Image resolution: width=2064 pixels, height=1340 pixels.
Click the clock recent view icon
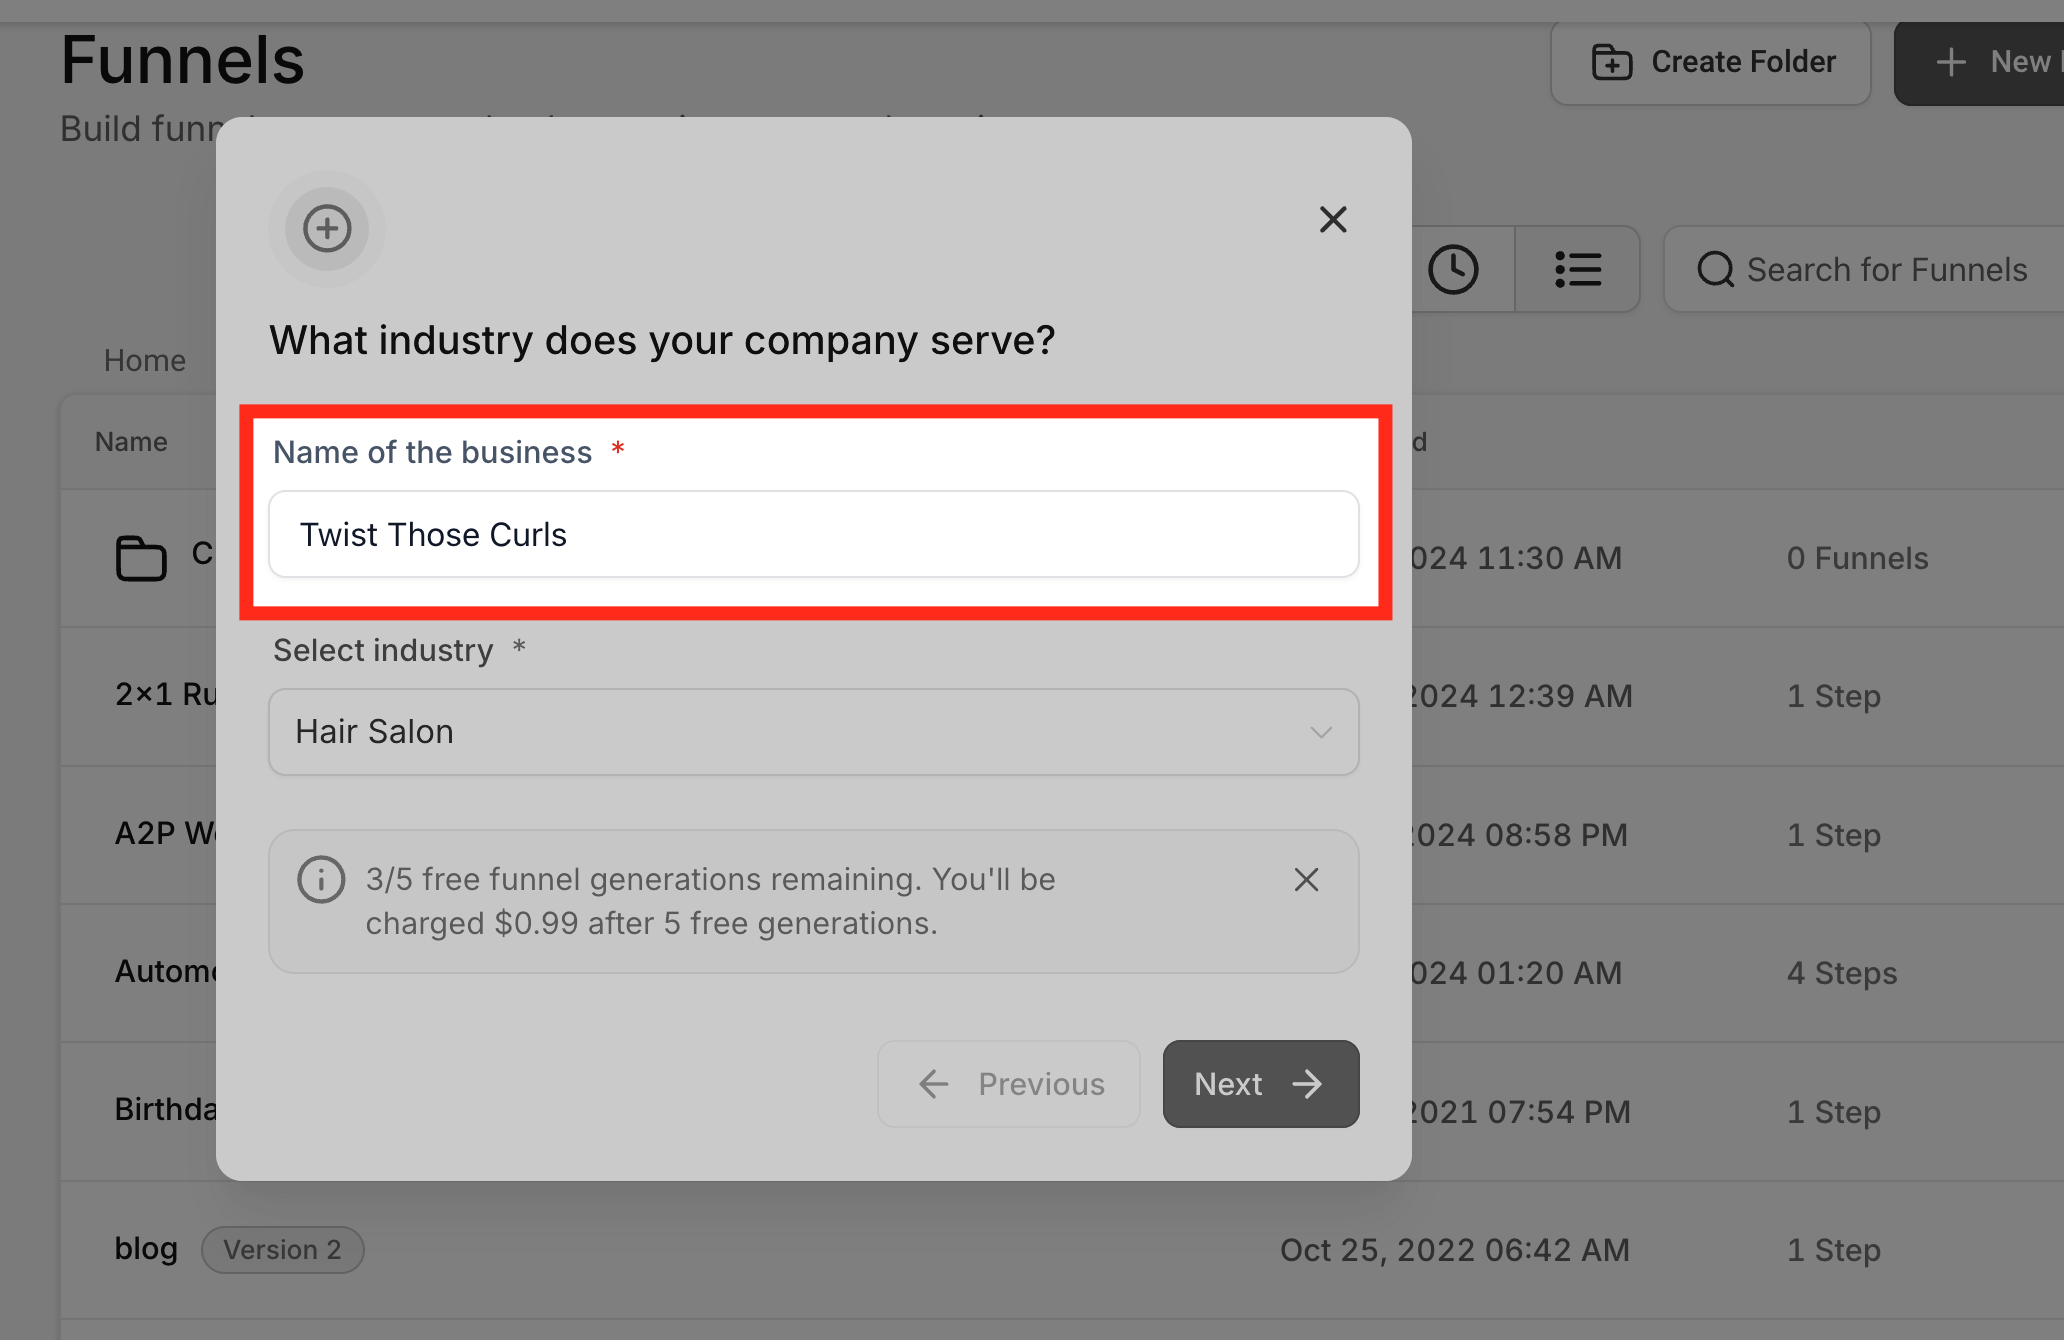[x=1453, y=270]
